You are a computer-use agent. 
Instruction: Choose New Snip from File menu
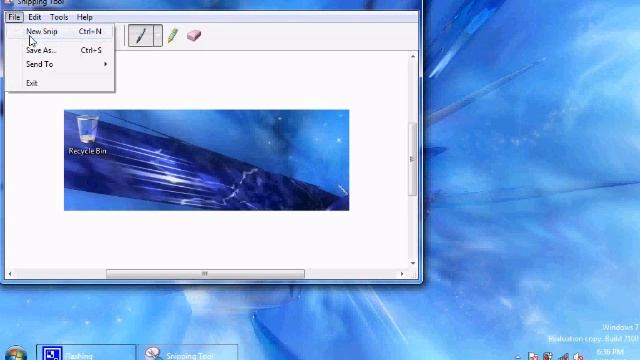[60, 31]
